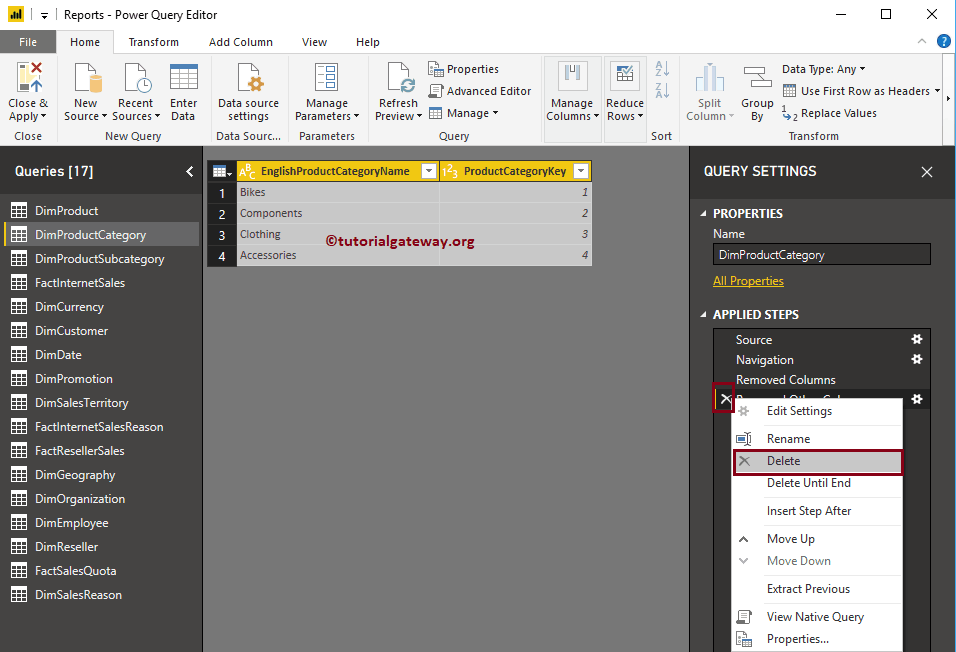Click the DimCustomer query in the list
The image size is (956, 652).
pyautogui.click(x=74, y=330)
